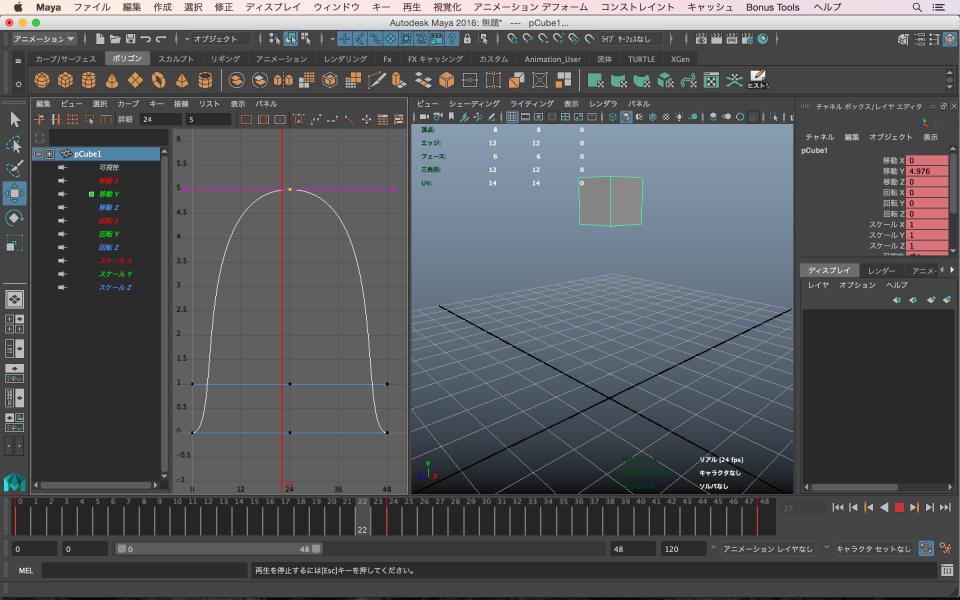Image resolution: width=960 pixels, height=600 pixels.
Task: Create a polygon pyramid from the shelf
Action: (x=182, y=80)
